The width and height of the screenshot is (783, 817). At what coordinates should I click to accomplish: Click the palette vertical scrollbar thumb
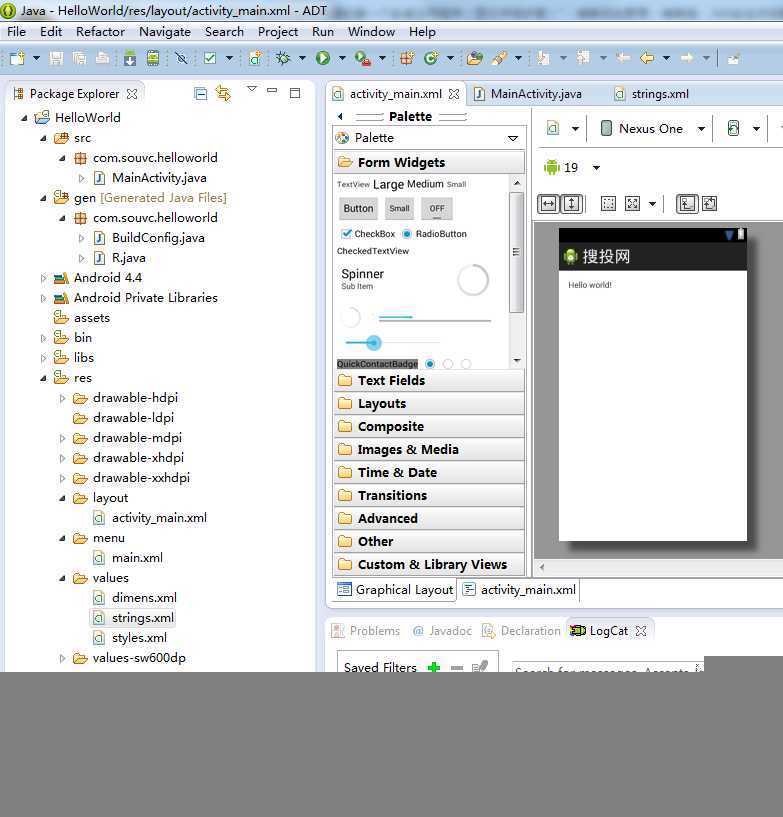pos(516,252)
